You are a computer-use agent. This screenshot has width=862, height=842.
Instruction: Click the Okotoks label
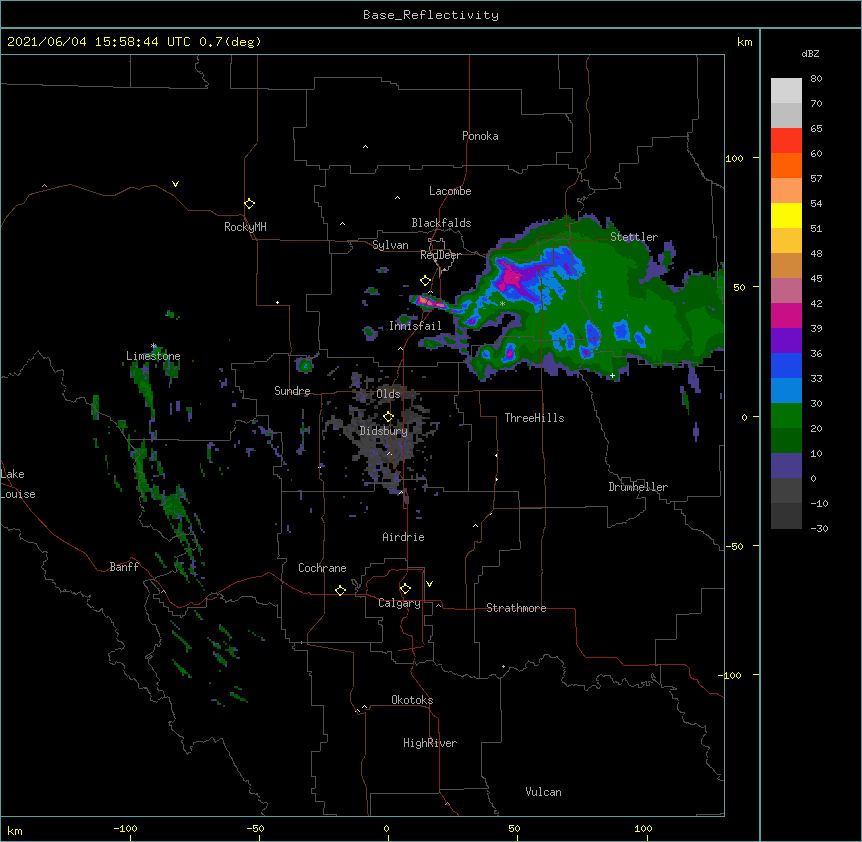click(412, 700)
